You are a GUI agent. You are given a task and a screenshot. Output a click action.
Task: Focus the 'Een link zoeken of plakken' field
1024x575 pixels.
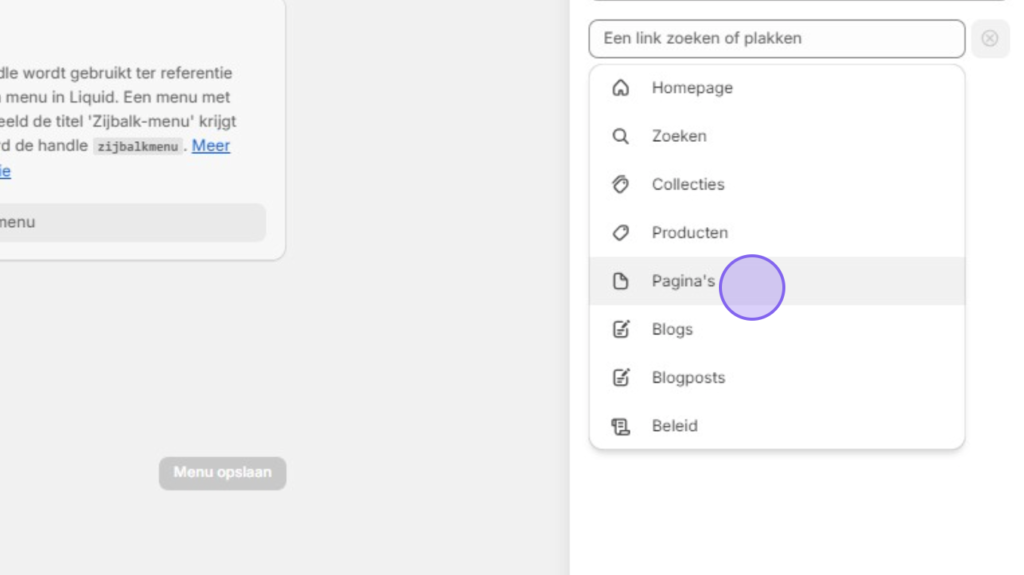776,39
